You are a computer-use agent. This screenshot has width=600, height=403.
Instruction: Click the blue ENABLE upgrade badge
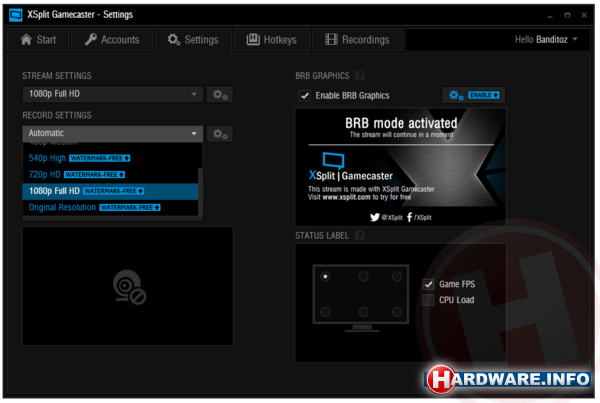[484, 95]
